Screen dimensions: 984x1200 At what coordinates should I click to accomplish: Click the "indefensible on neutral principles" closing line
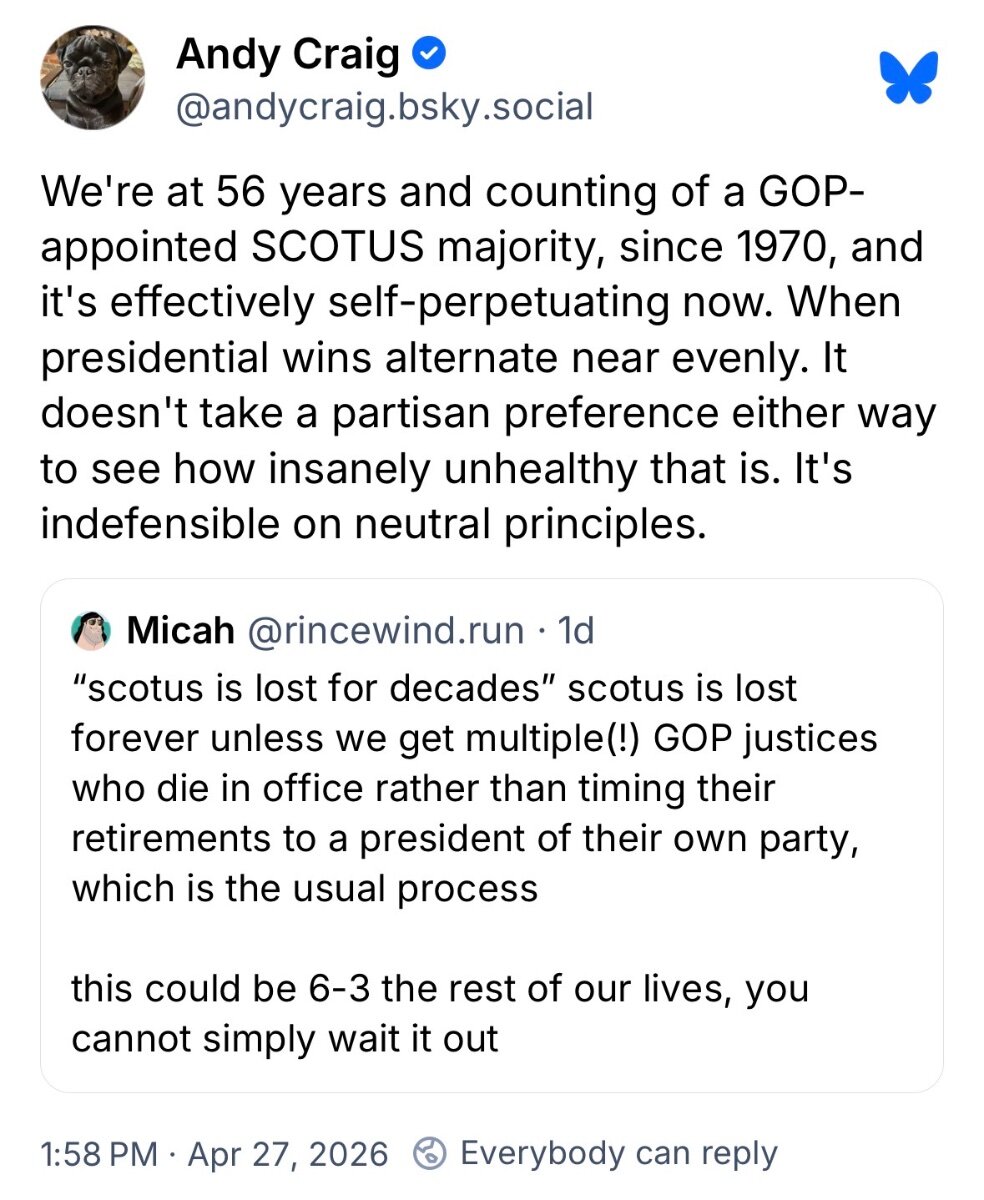[366, 524]
